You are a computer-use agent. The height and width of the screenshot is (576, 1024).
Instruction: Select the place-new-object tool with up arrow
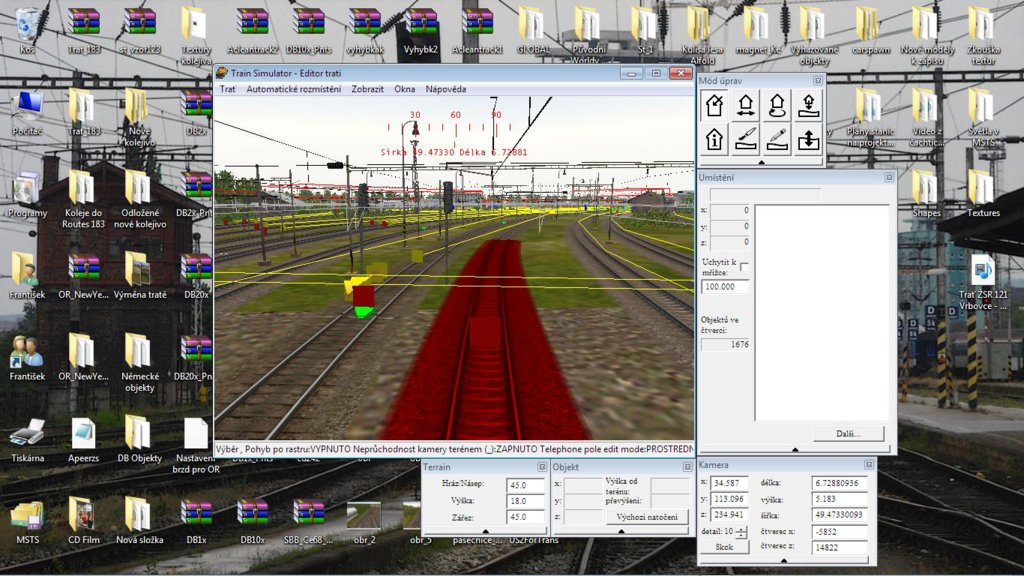click(715, 139)
